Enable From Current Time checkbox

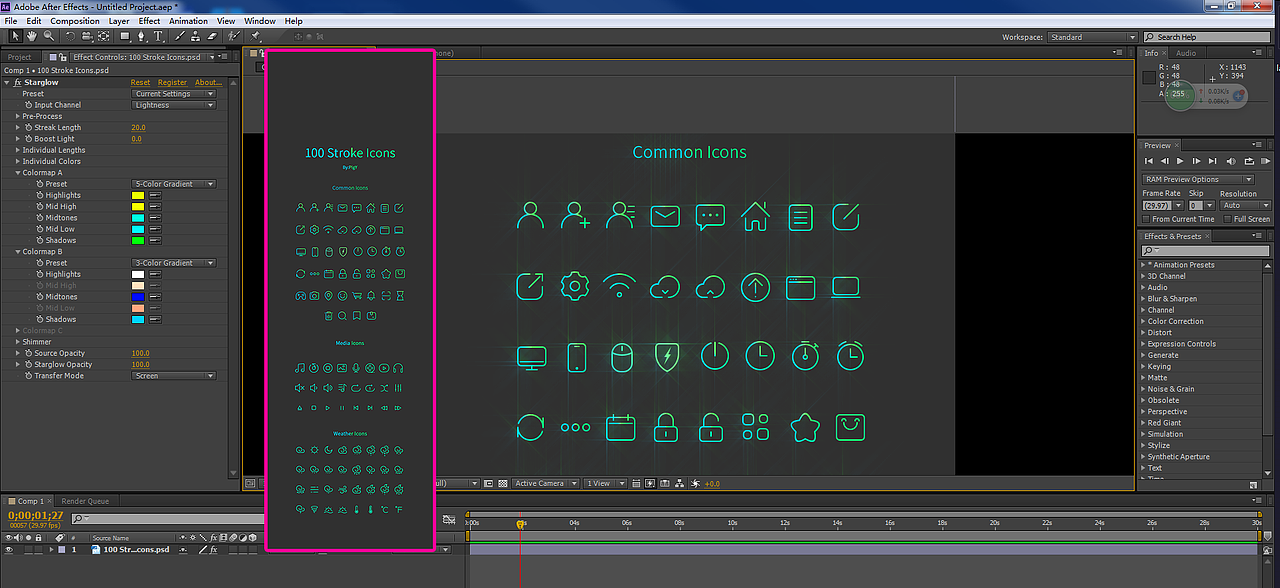[1146, 219]
